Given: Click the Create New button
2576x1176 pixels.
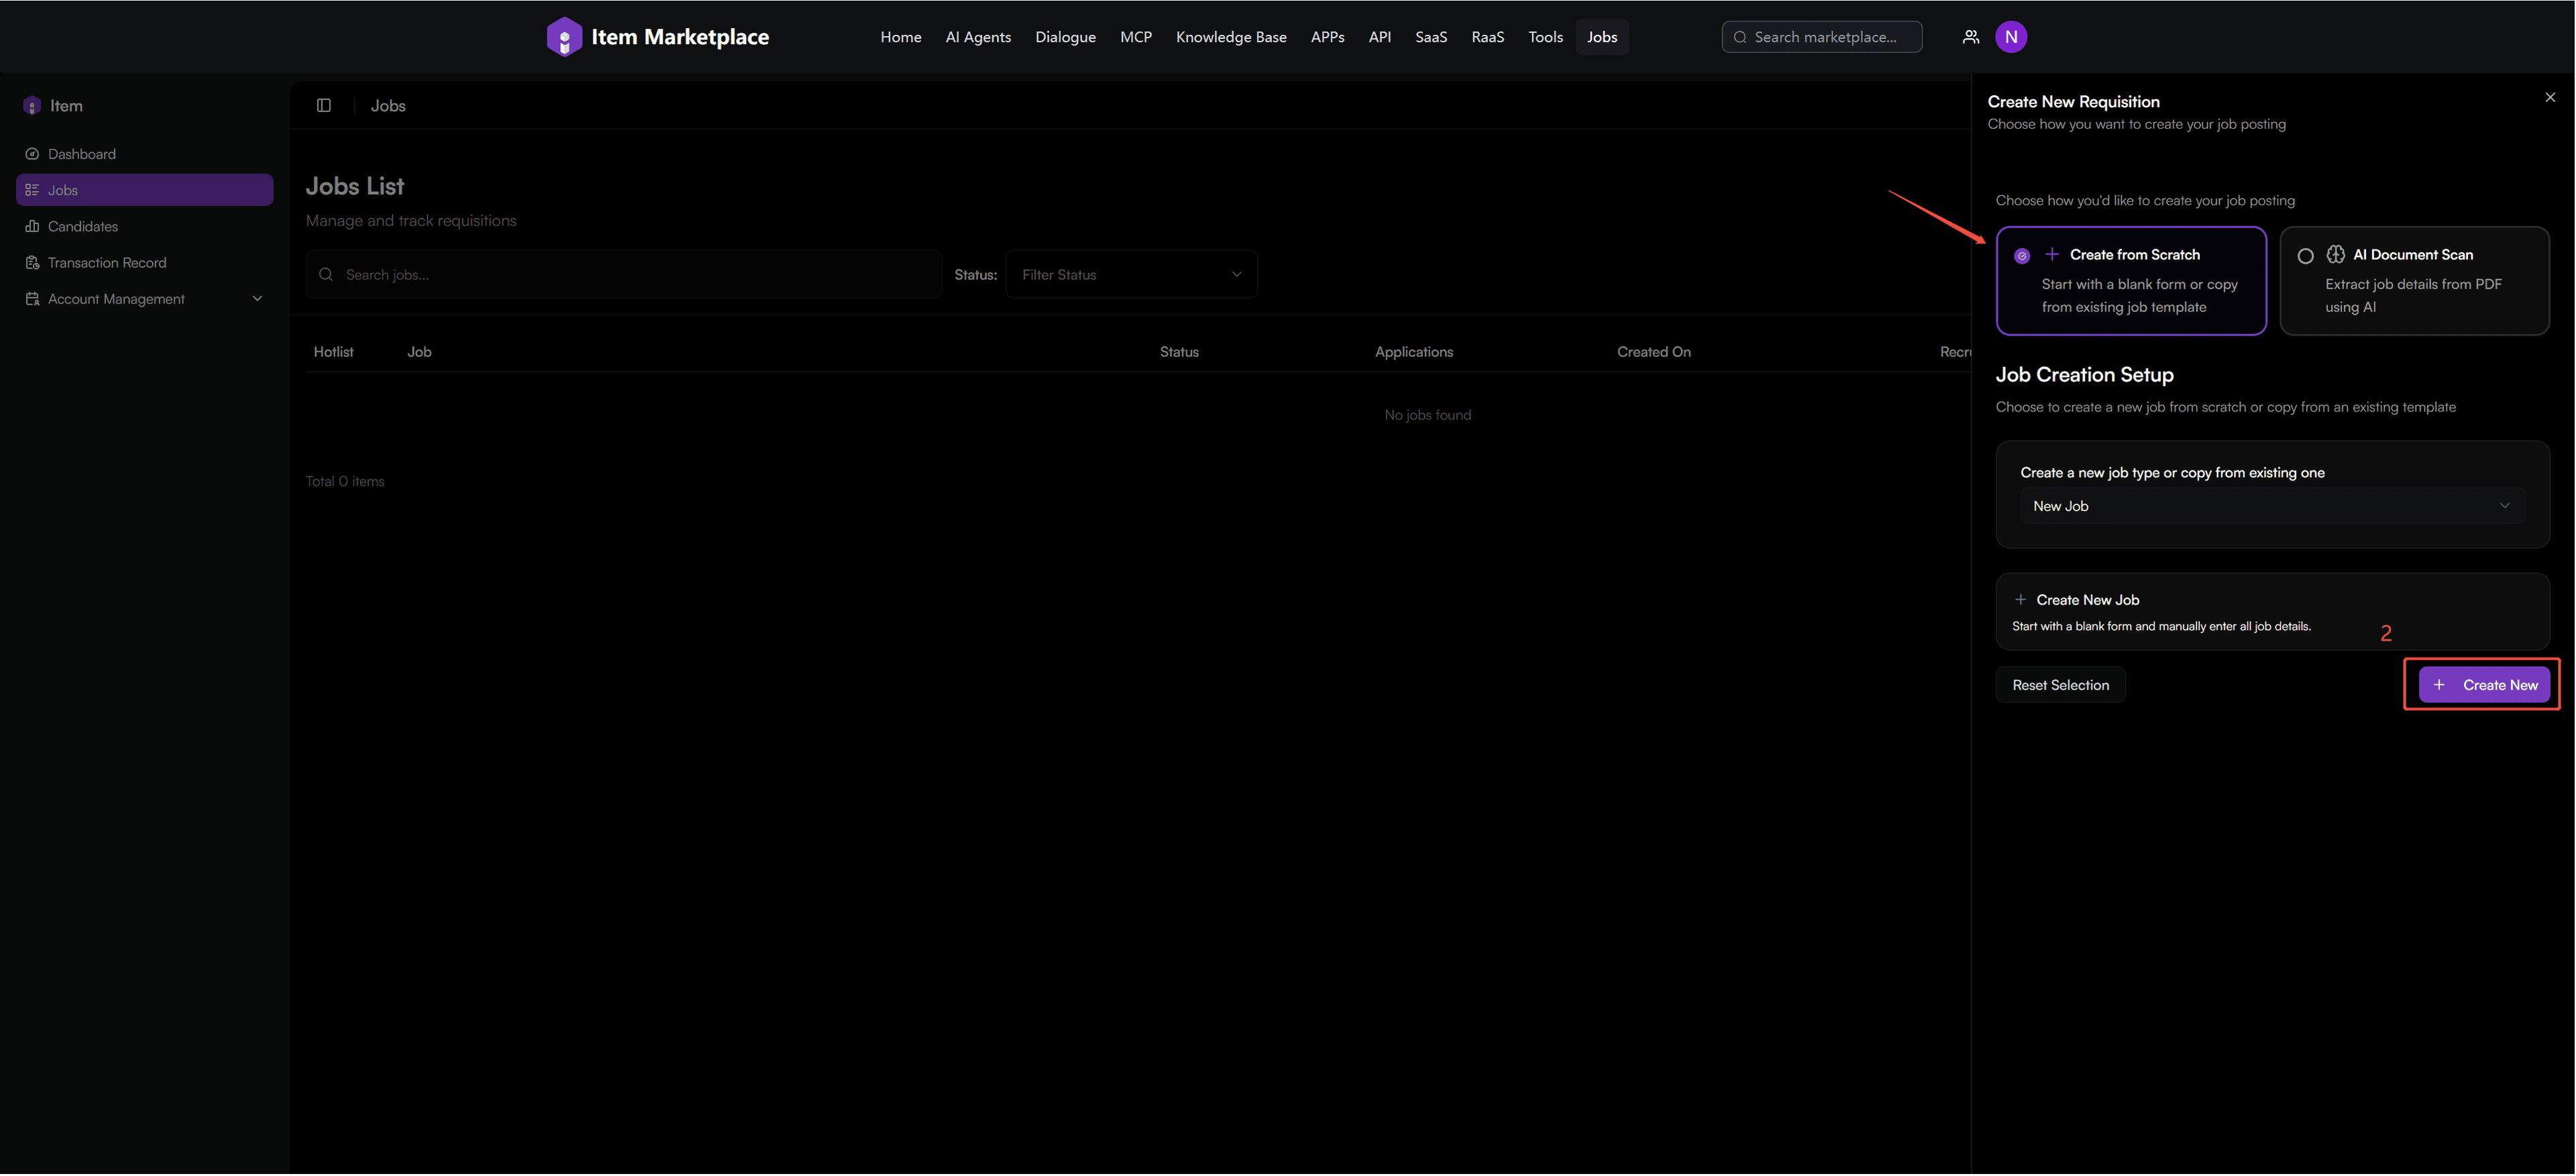Looking at the screenshot, I should (2484, 685).
